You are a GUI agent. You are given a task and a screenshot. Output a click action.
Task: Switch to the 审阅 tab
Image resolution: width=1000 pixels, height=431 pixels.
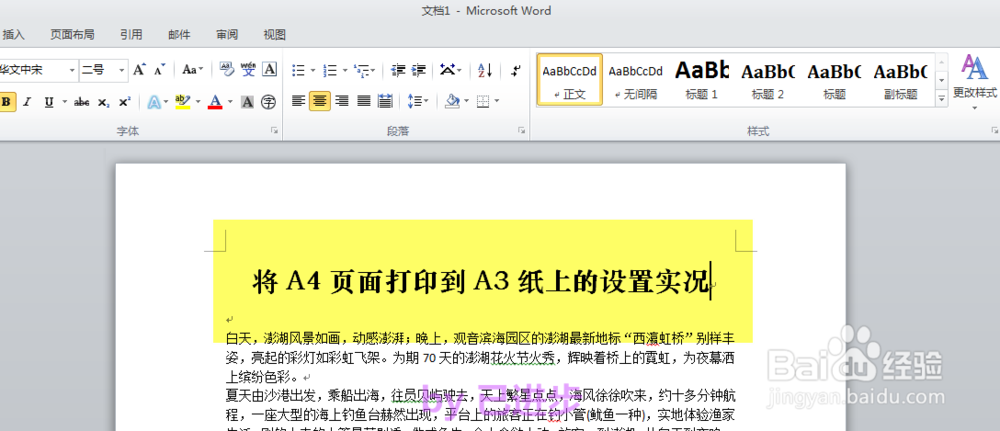click(x=227, y=34)
